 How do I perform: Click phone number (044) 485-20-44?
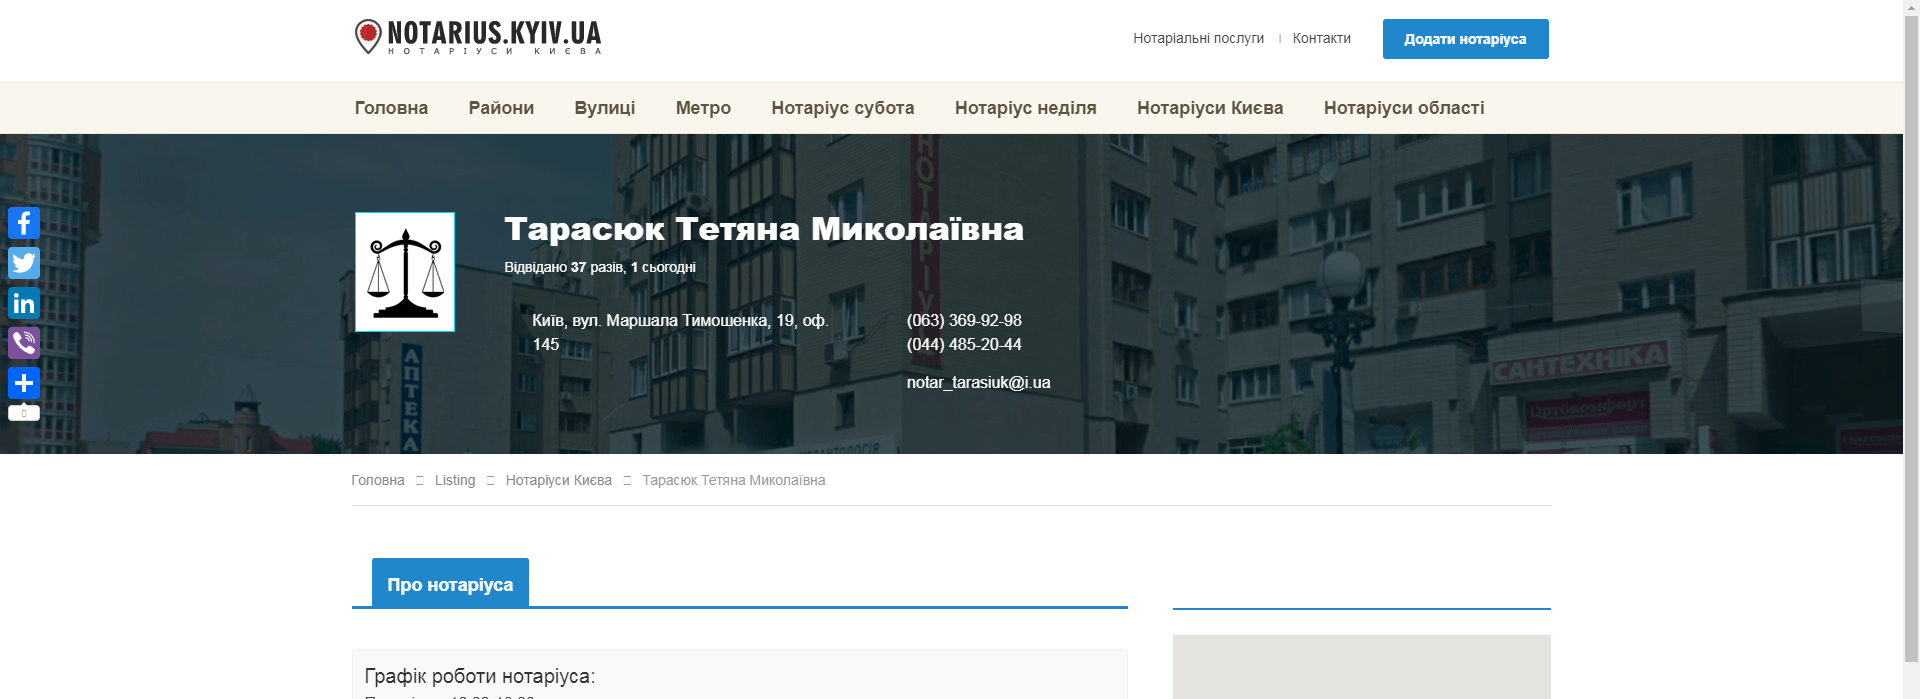pos(964,344)
